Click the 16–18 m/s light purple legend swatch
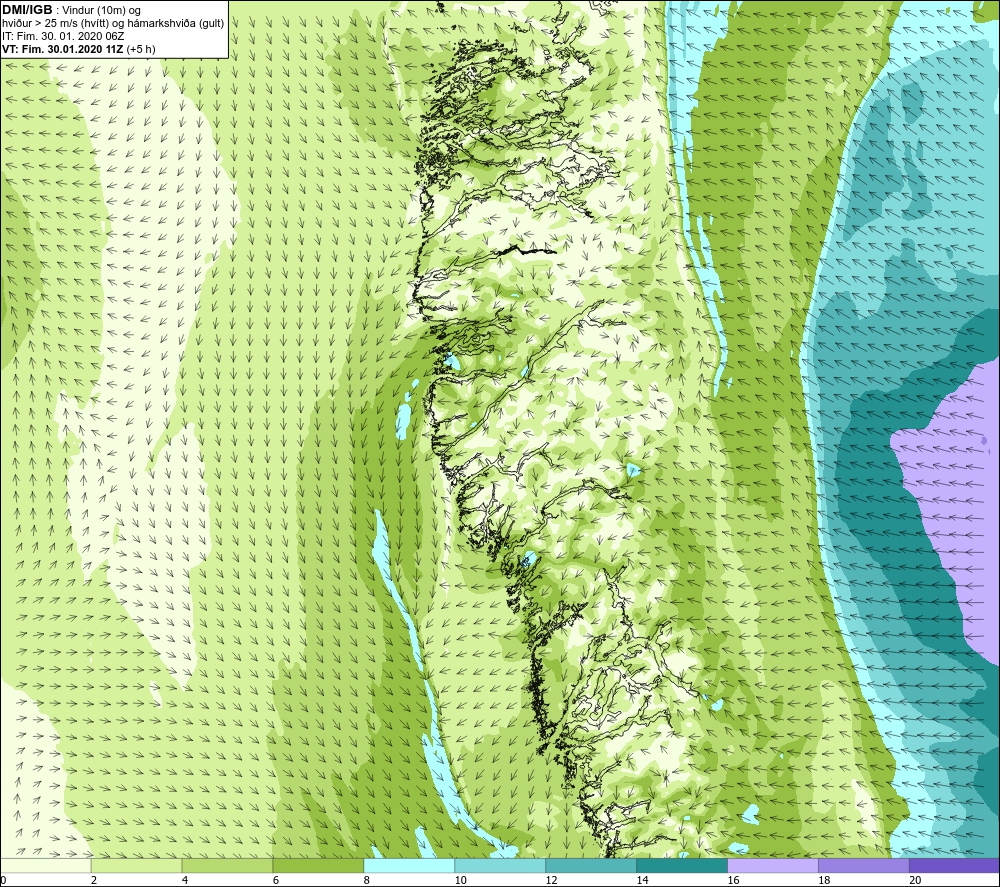The width and height of the screenshot is (1000, 887). coord(773,865)
